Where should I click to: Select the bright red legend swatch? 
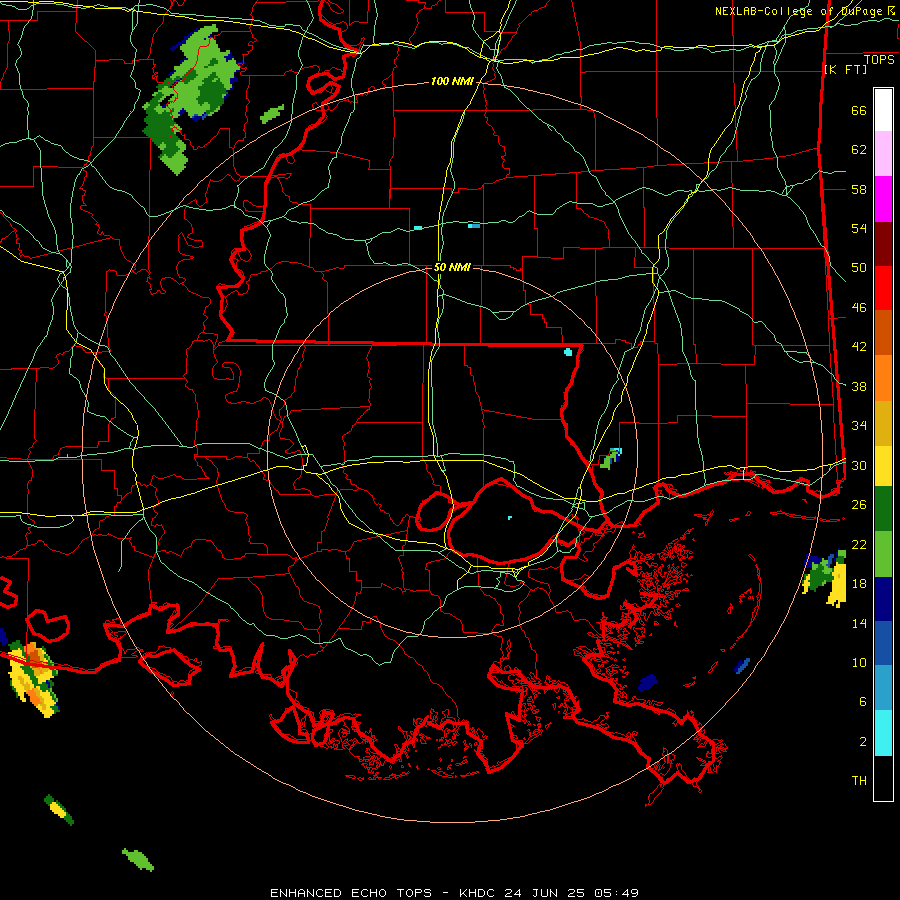[883, 289]
